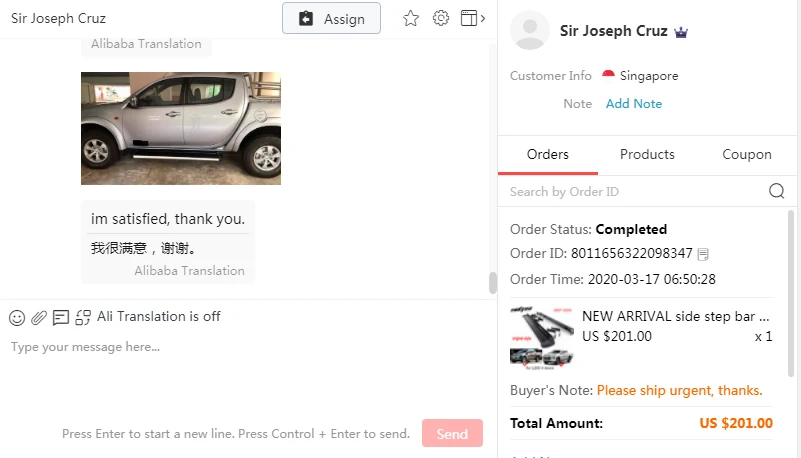Viewport: 801px width, 458px height.
Task: Open quick reply templates icon
Action: point(61,318)
